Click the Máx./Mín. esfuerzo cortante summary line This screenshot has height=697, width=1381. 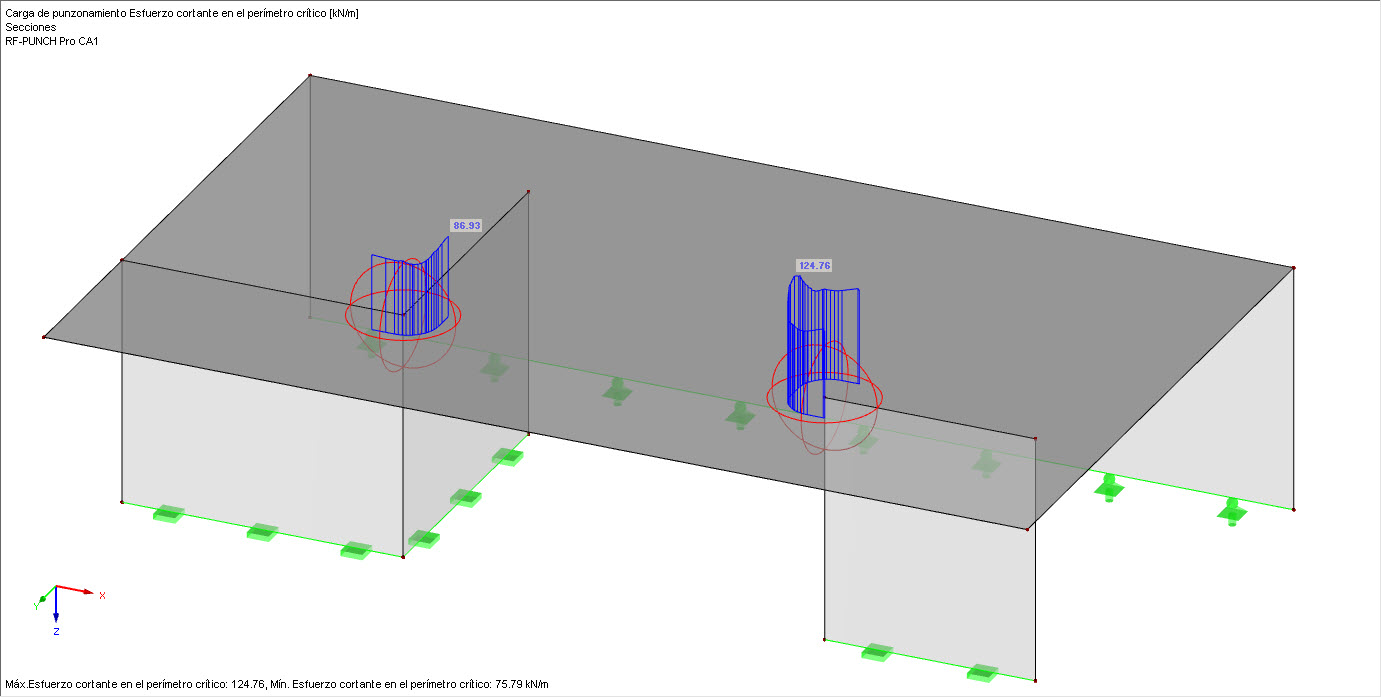coord(277,685)
